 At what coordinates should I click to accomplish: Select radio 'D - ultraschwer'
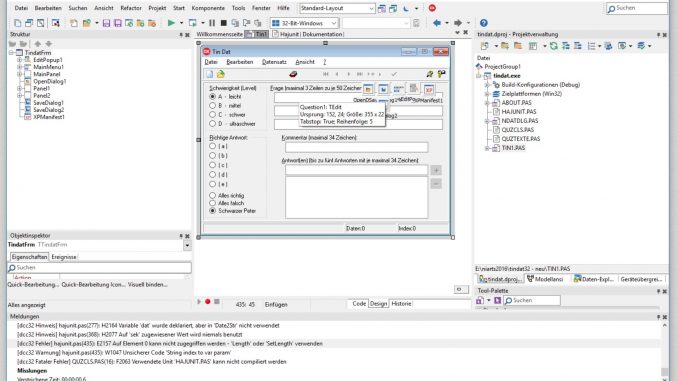(x=212, y=124)
